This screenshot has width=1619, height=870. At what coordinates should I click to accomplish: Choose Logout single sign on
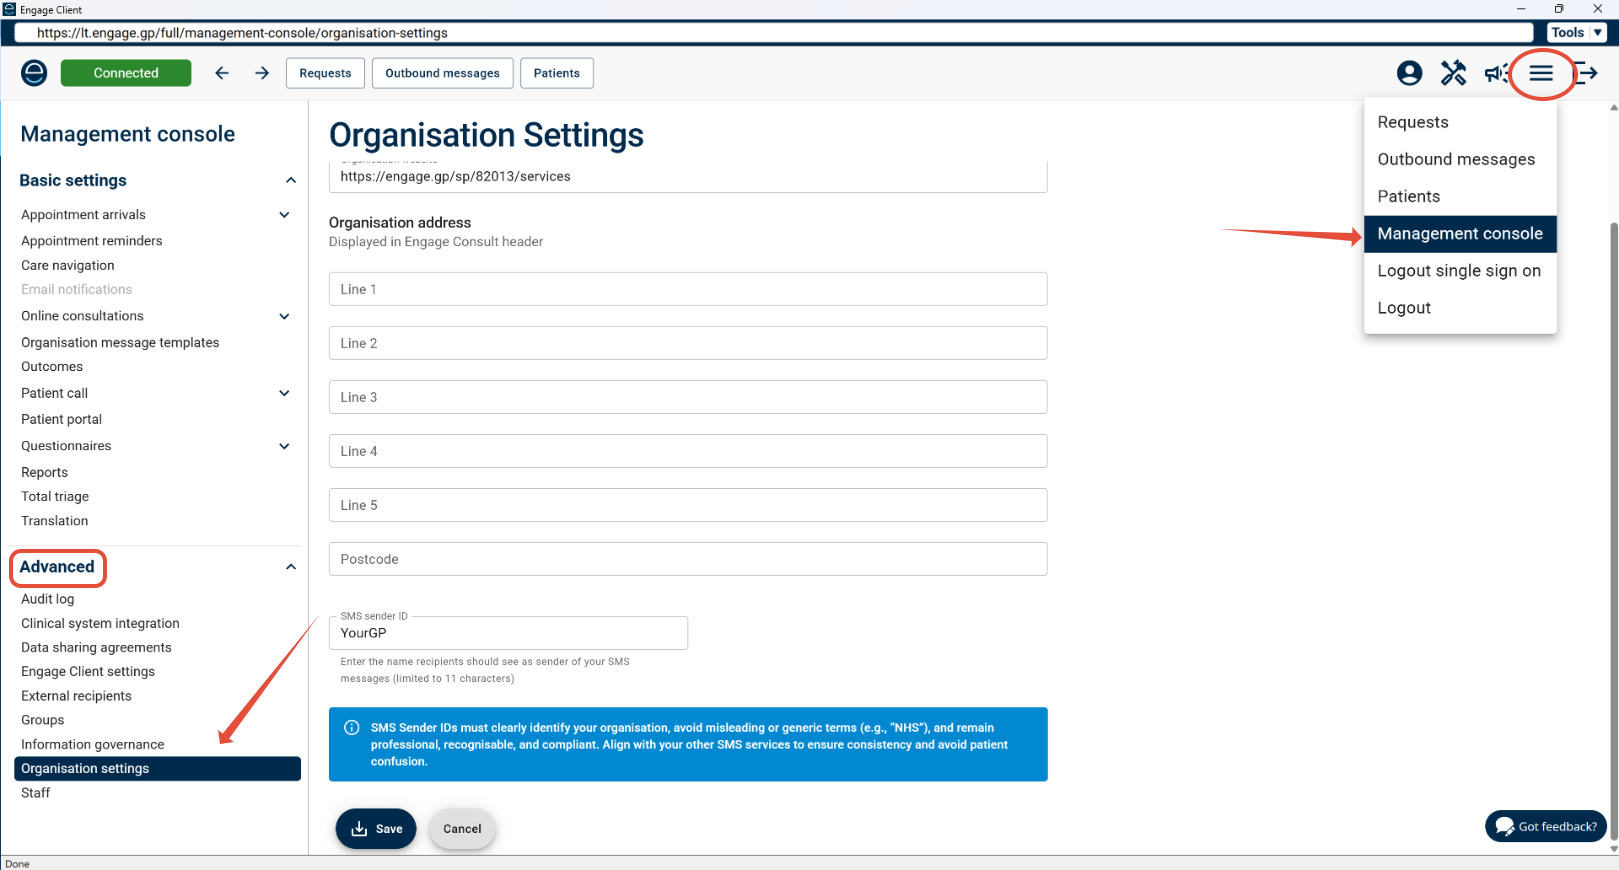pyautogui.click(x=1460, y=271)
